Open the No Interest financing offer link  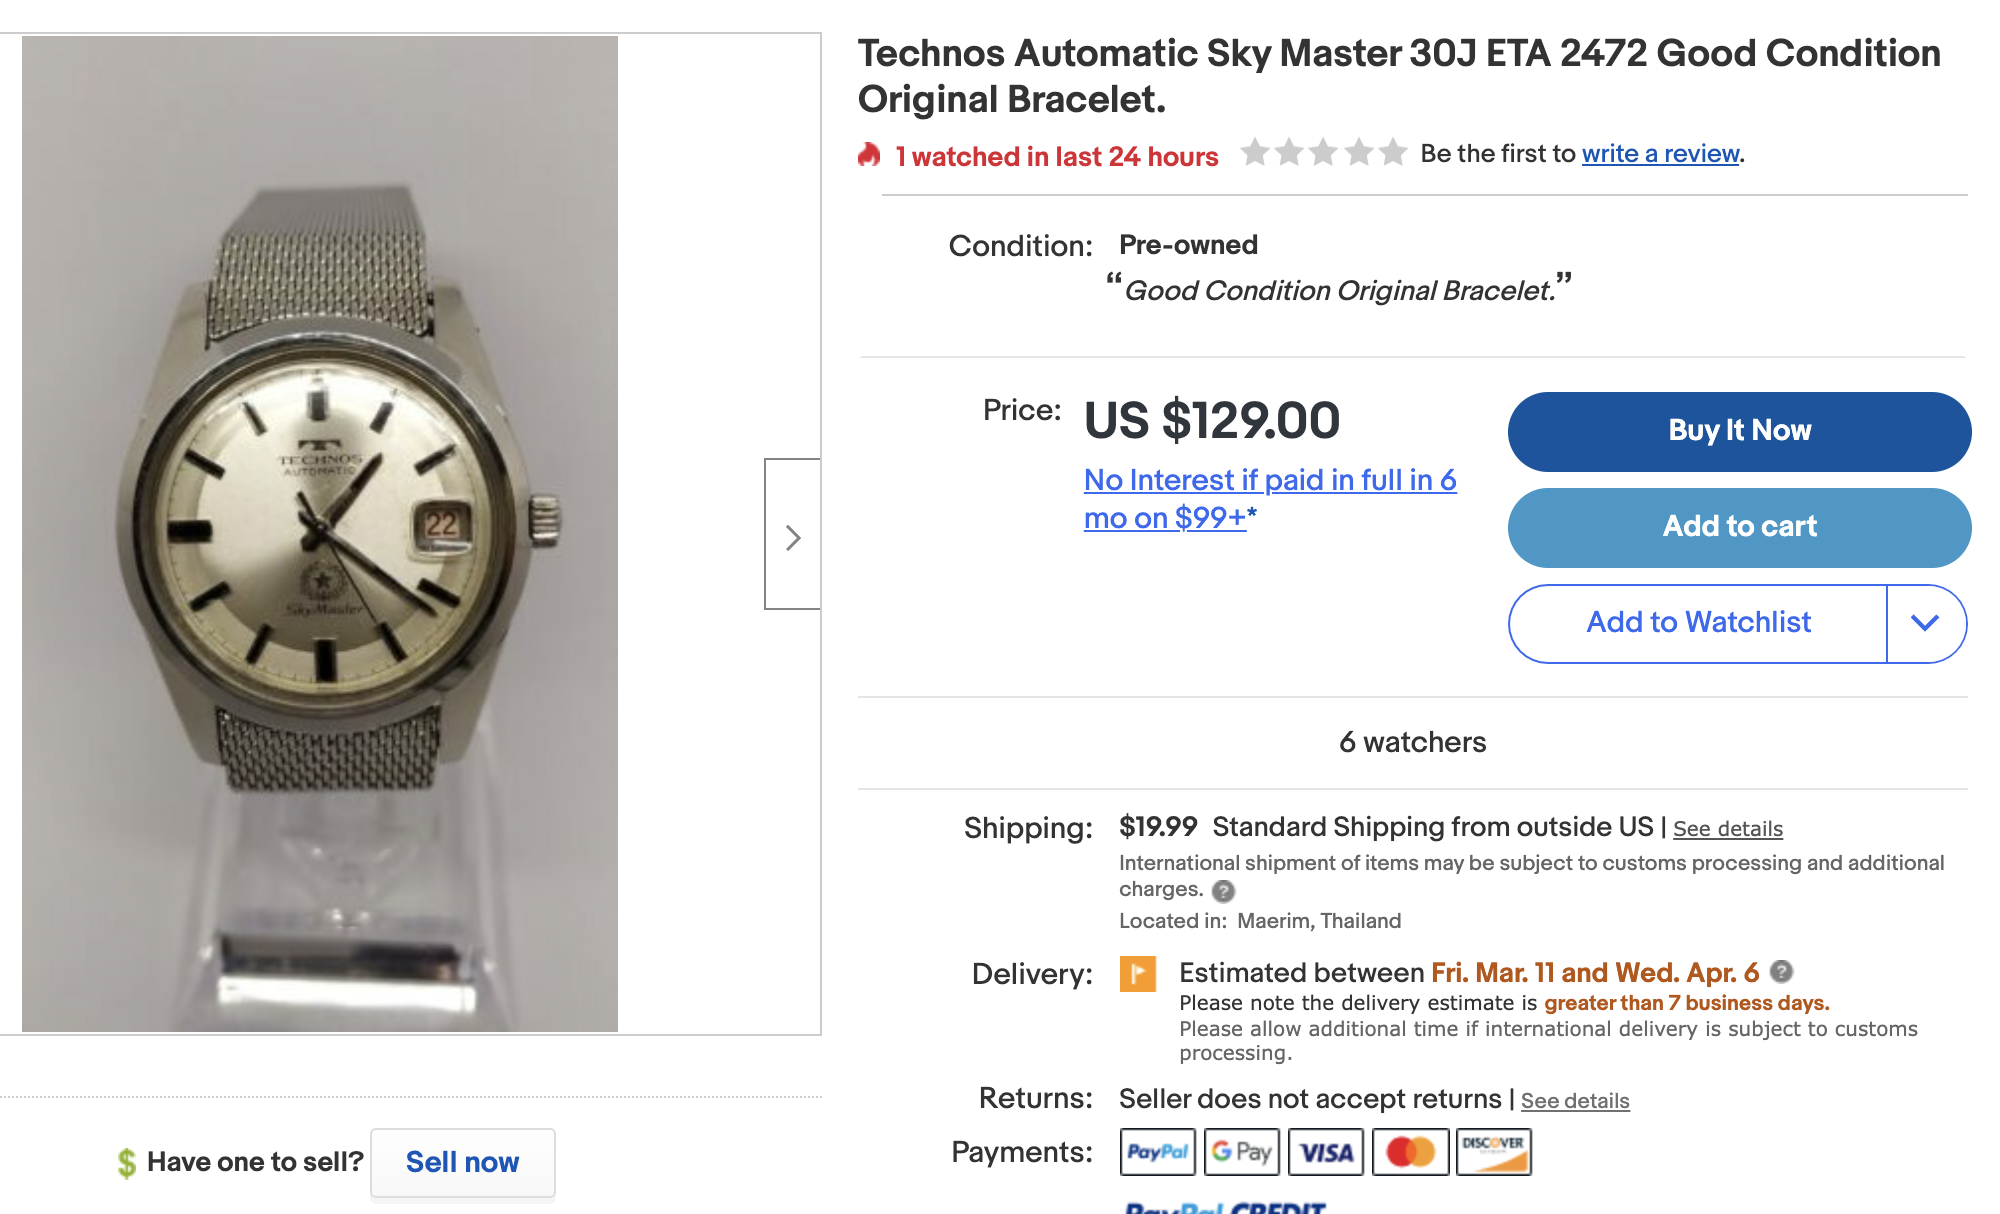coord(1269,498)
